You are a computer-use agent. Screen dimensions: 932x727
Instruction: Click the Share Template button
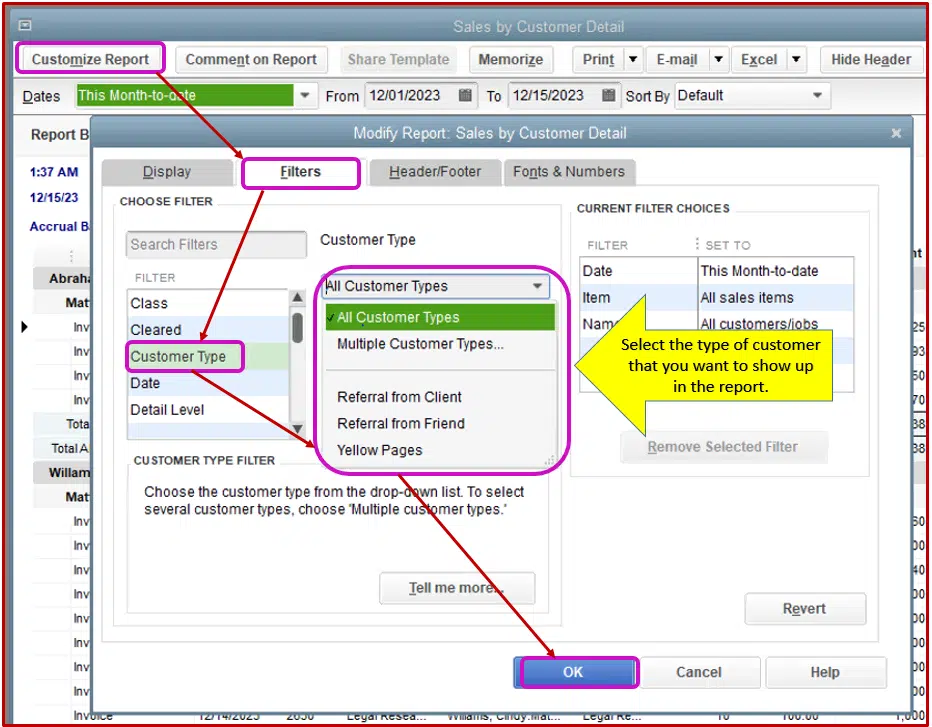tap(398, 59)
